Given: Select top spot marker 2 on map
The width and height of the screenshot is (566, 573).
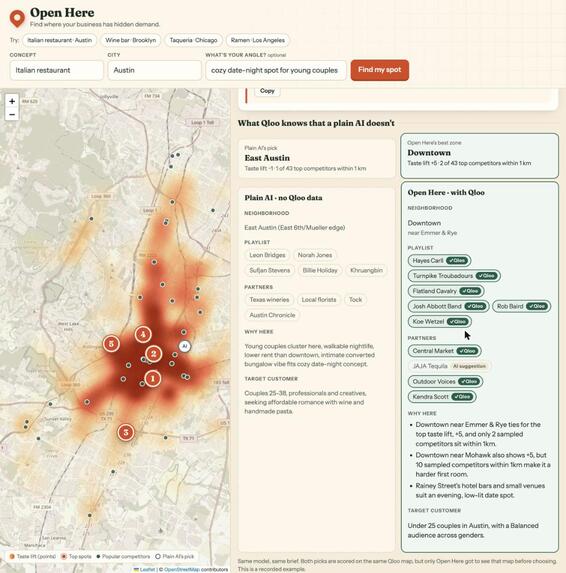Looking at the screenshot, I should pyautogui.click(x=153, y=353).
